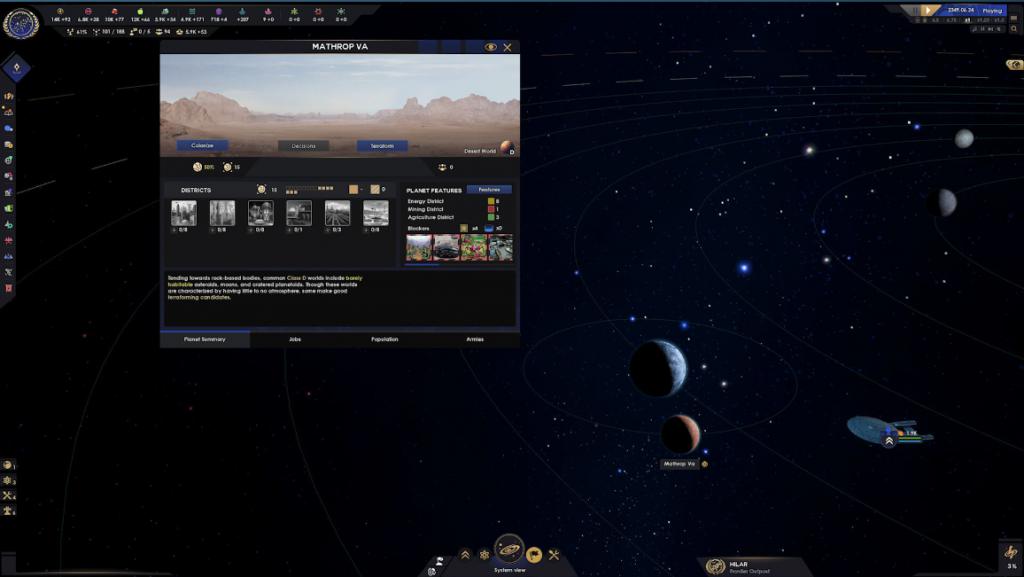Click the Terraform button
The width and height of the screenshot is (1024, 577).
[x=382, y=146]
